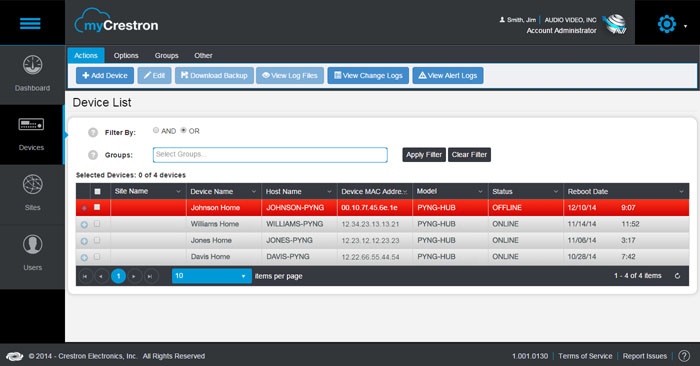Go to the next page of the device table
The width and height of the screenshot is (700, 366).
[134, 276]
